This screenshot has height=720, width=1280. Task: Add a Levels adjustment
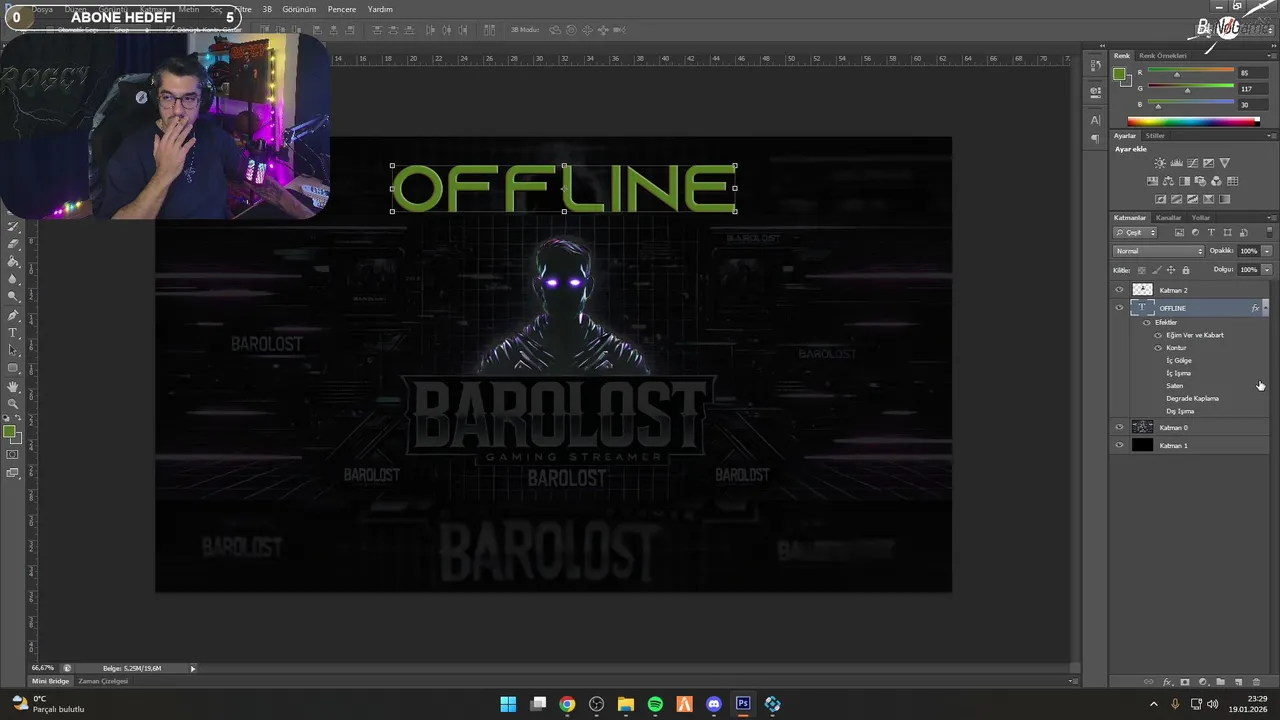click(x=1176, y=163)
